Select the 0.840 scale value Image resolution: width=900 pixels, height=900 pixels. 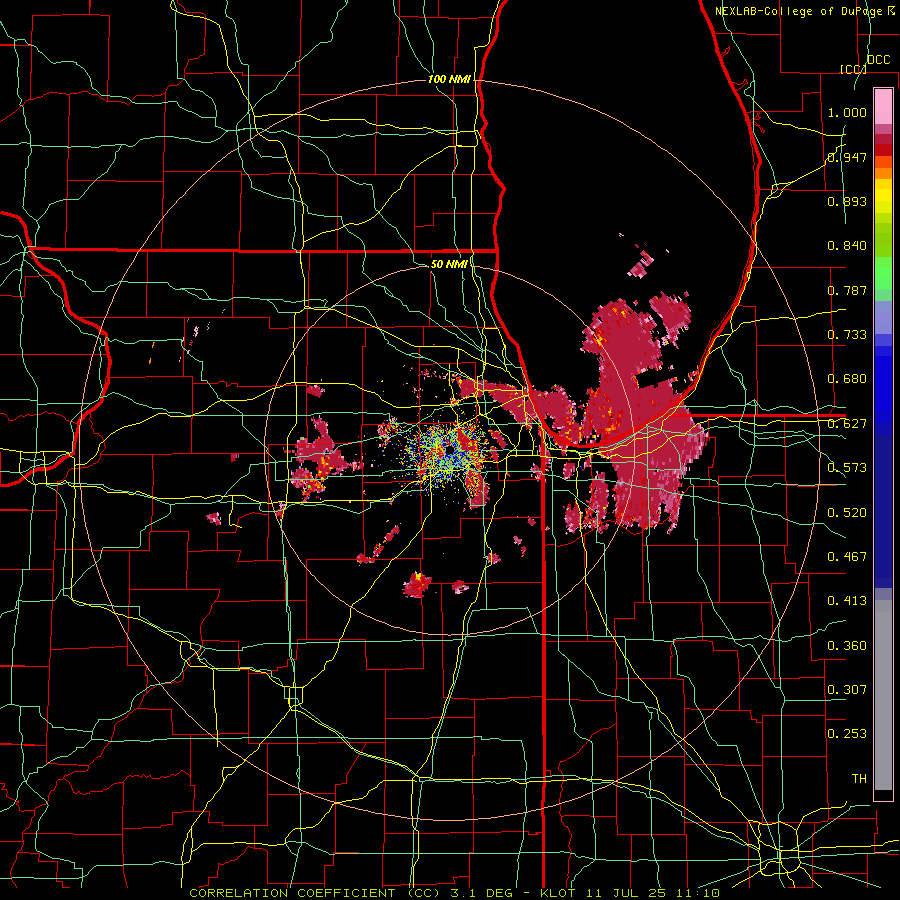pos(847,246)
